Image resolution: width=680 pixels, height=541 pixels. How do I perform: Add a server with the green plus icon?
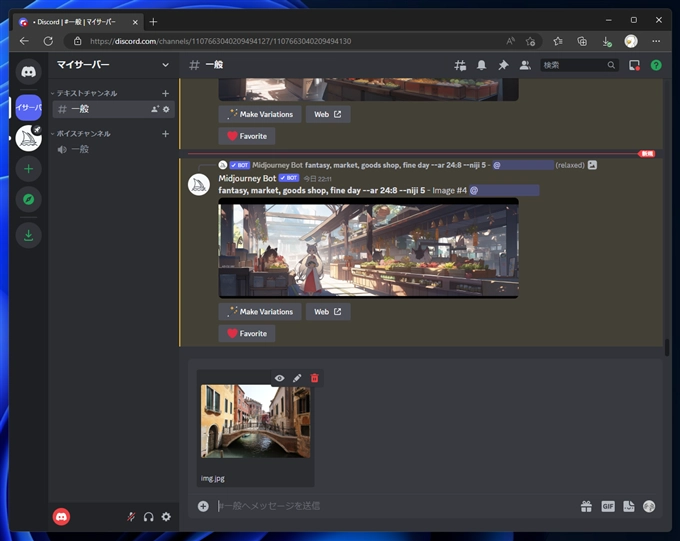[x=29, y=169]
